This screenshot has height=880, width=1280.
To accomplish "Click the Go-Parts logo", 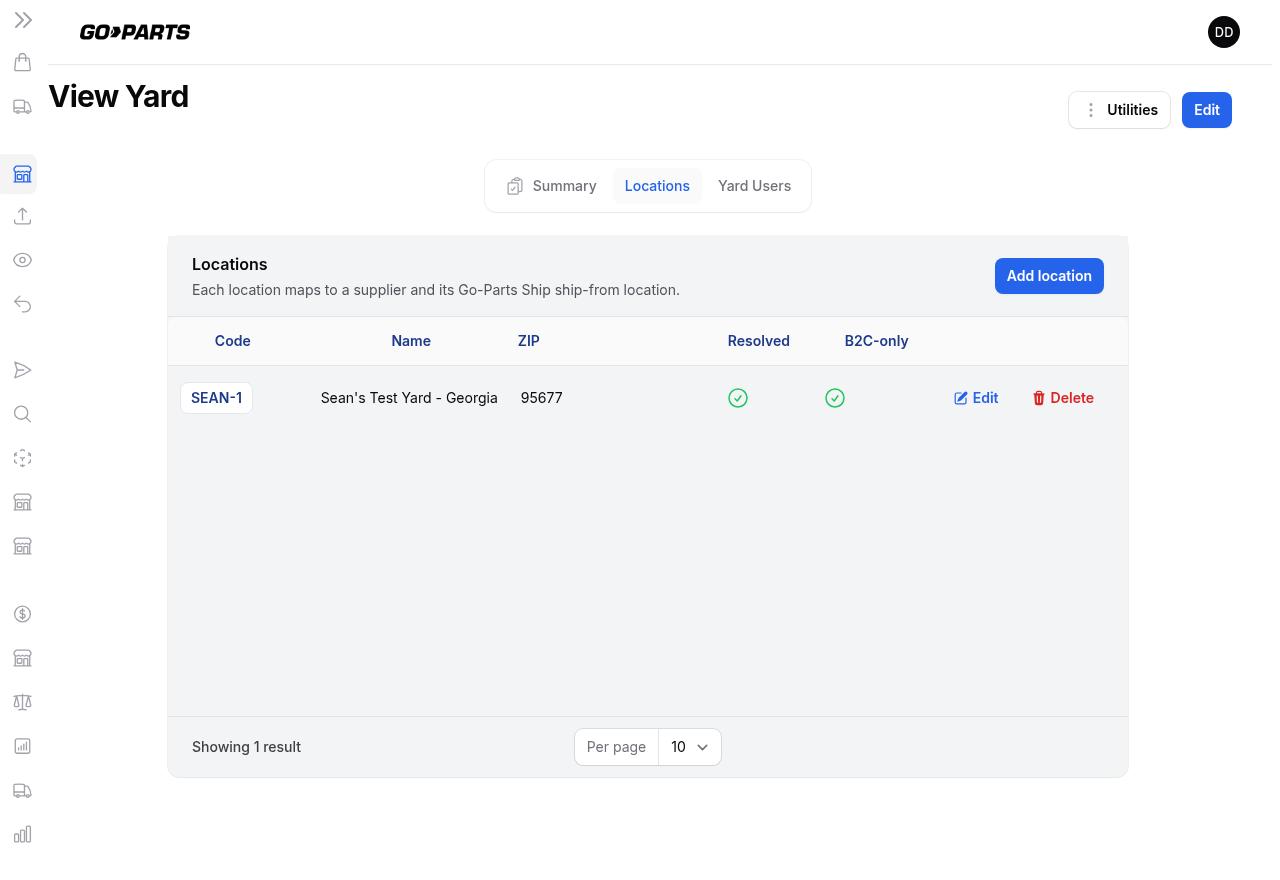I will (x=135, y=32).
